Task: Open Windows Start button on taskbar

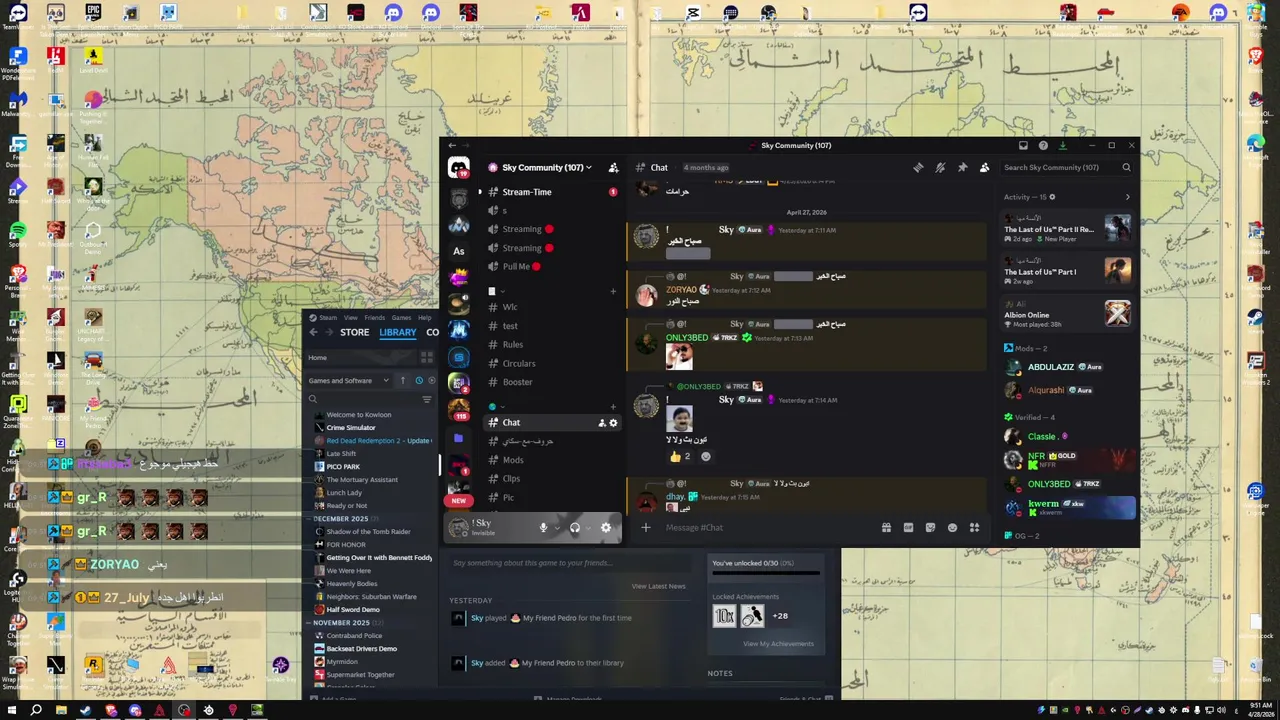Action: tap(12, 710)
